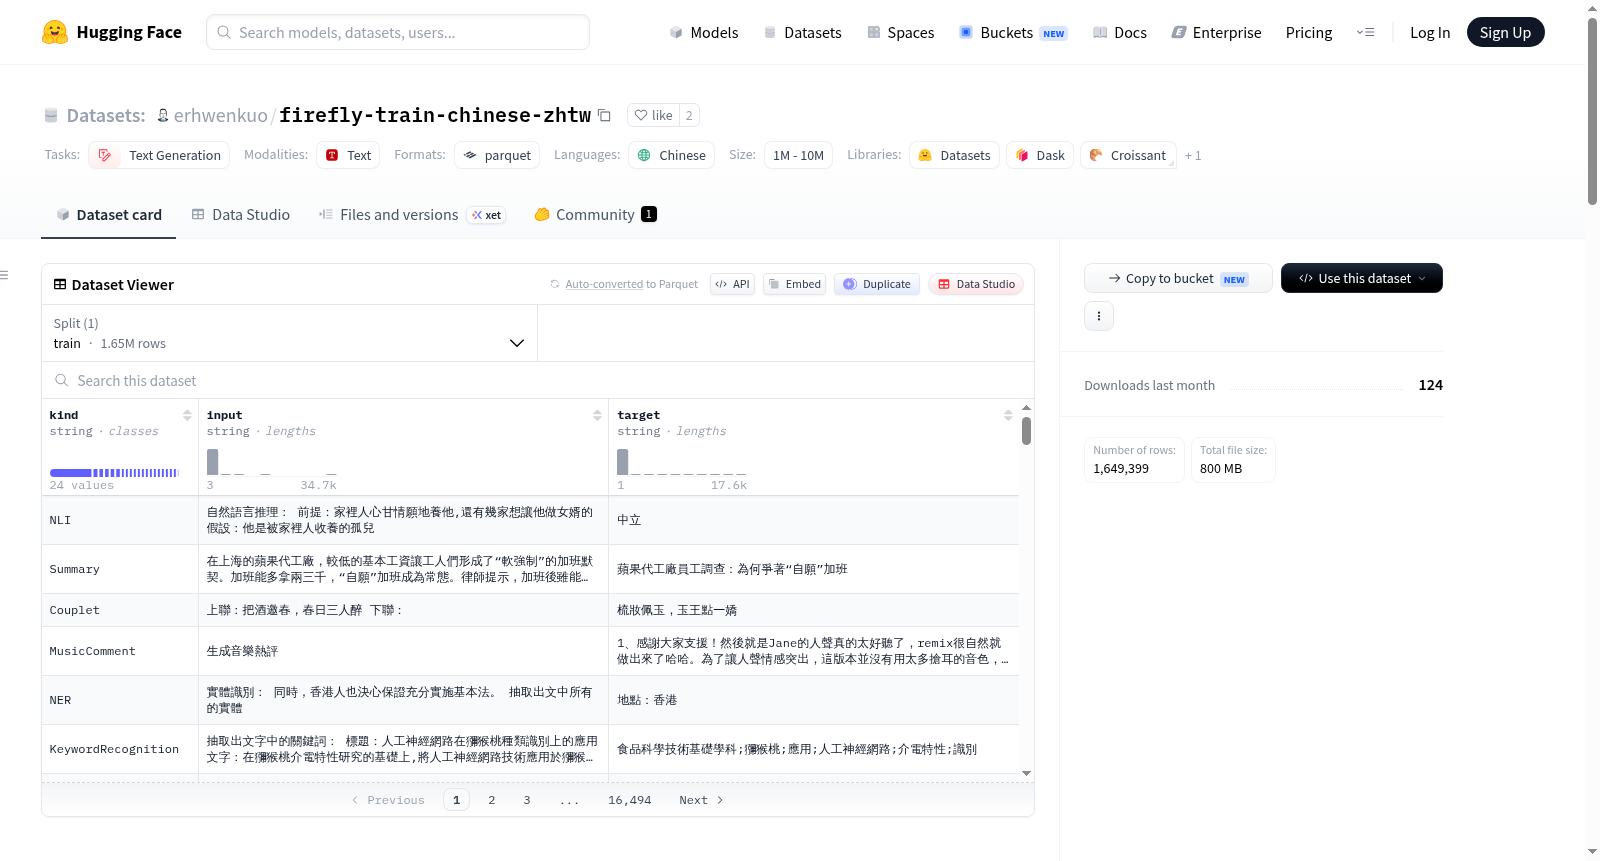Open the Community tab
Screen dimensions: 1600x861
coord(595,214)
